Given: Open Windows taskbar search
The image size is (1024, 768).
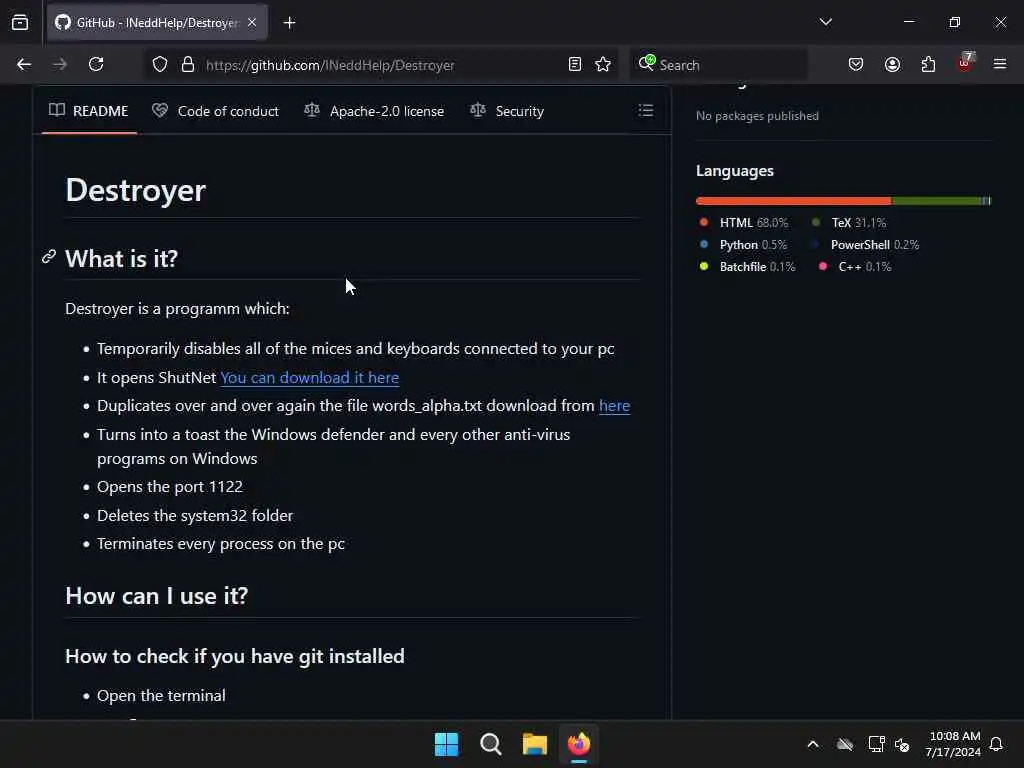Looking at the screenshot, I should tap(490, 744).
